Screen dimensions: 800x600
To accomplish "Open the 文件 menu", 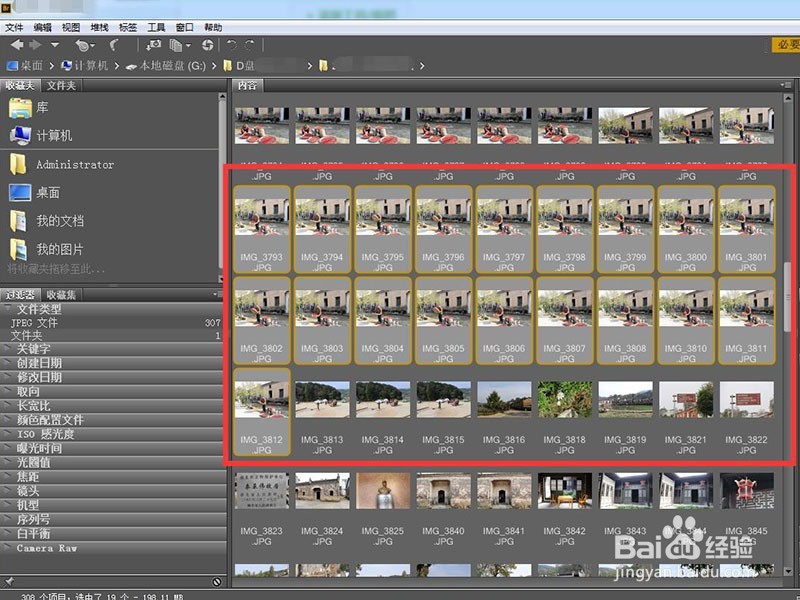I will point(14,27).
